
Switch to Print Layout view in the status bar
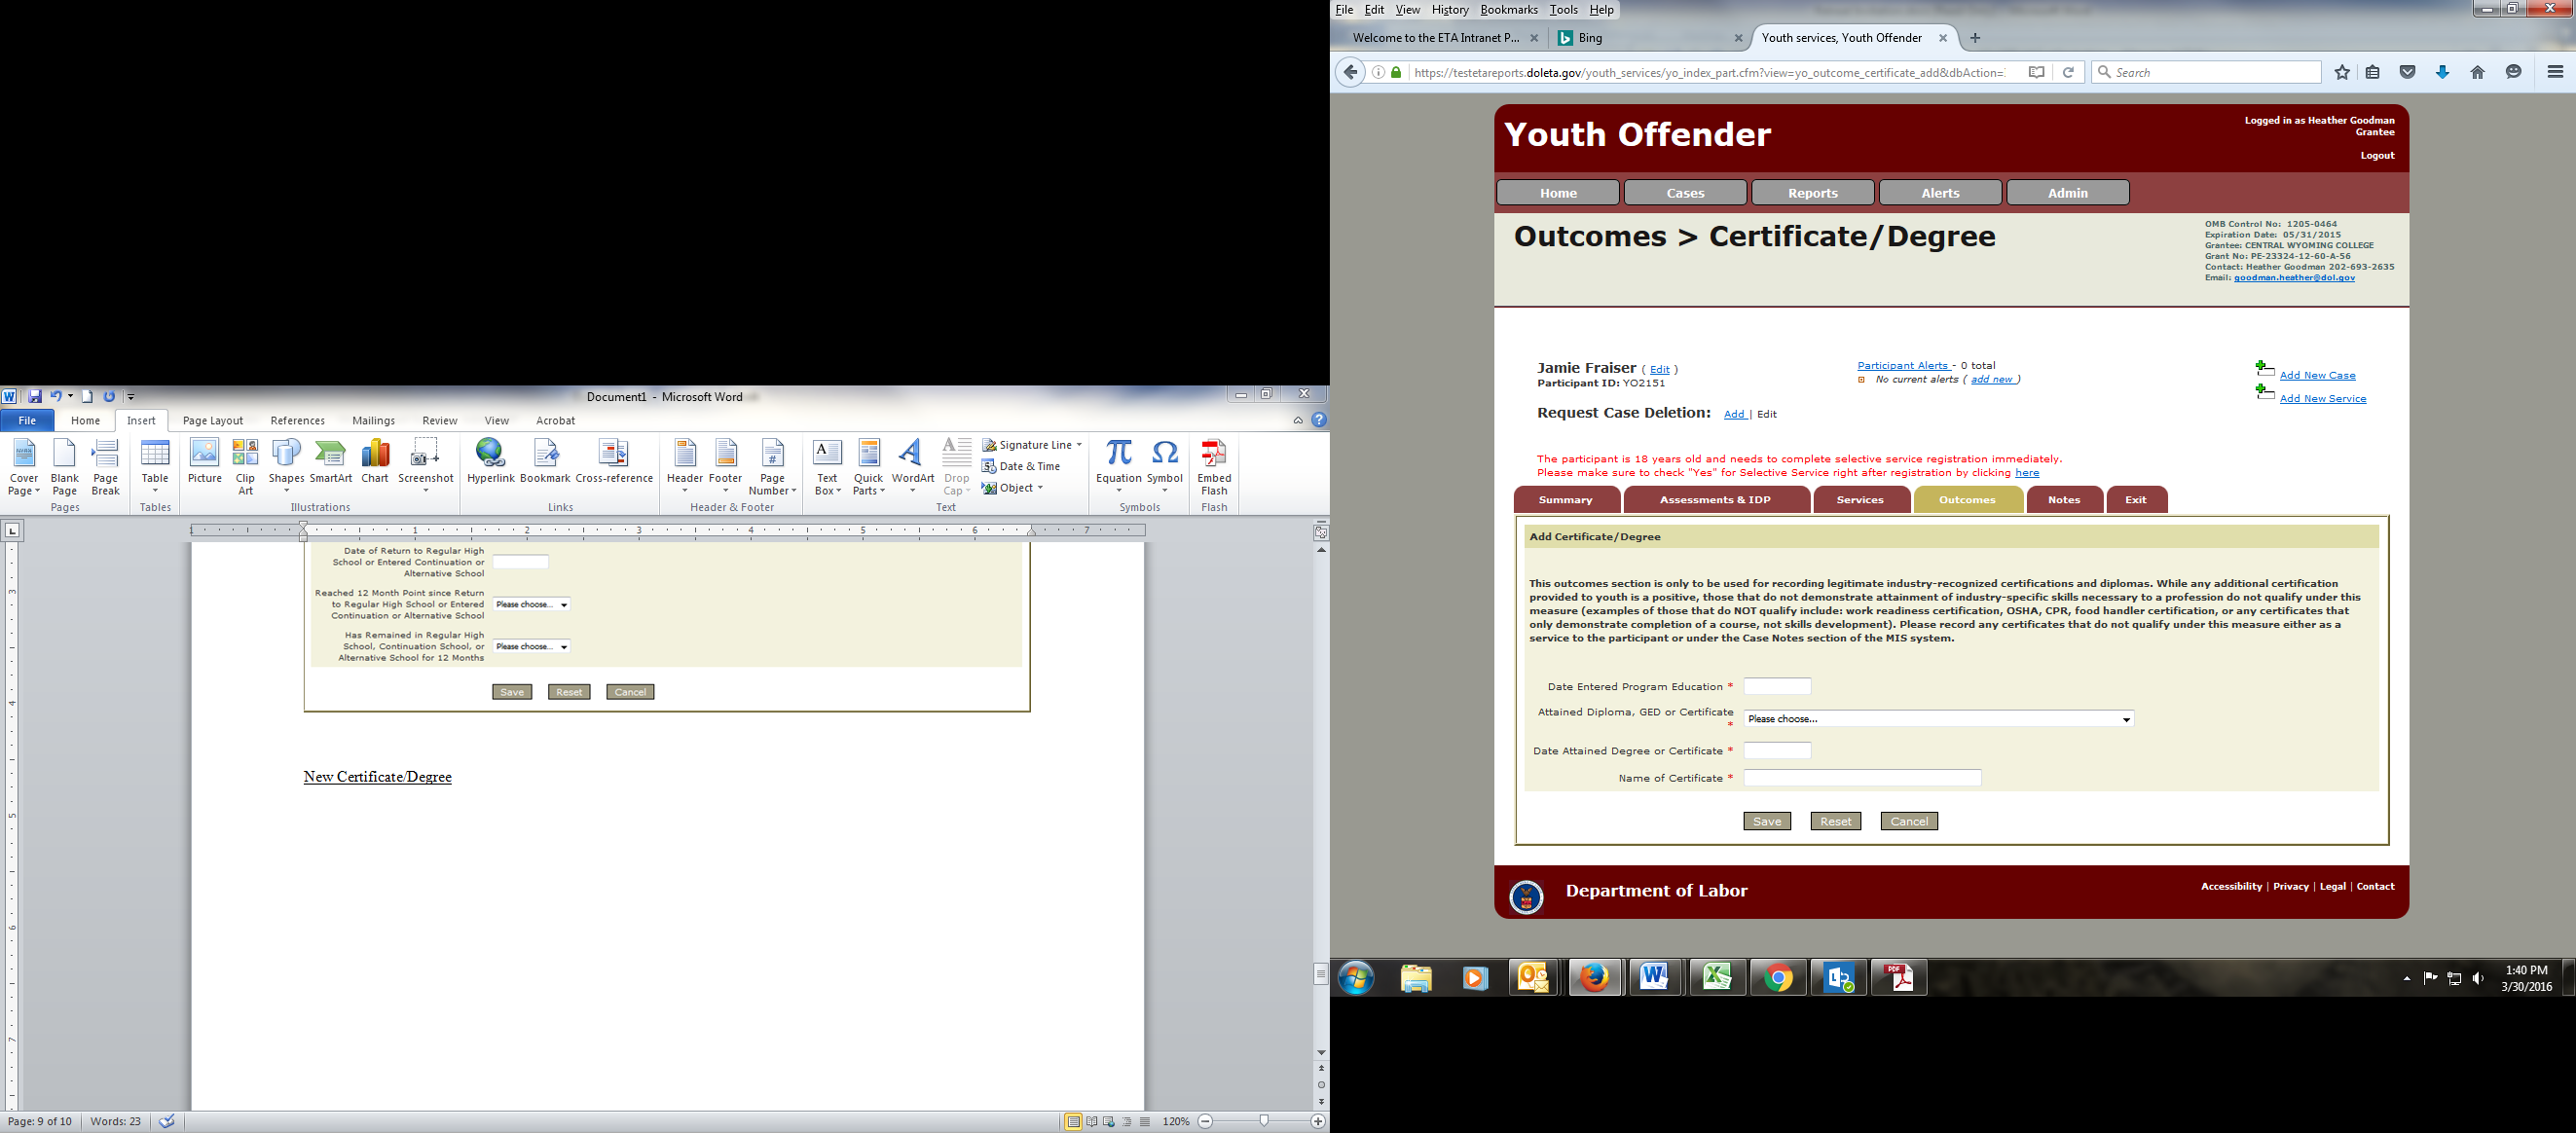tap(1073, 1122)
